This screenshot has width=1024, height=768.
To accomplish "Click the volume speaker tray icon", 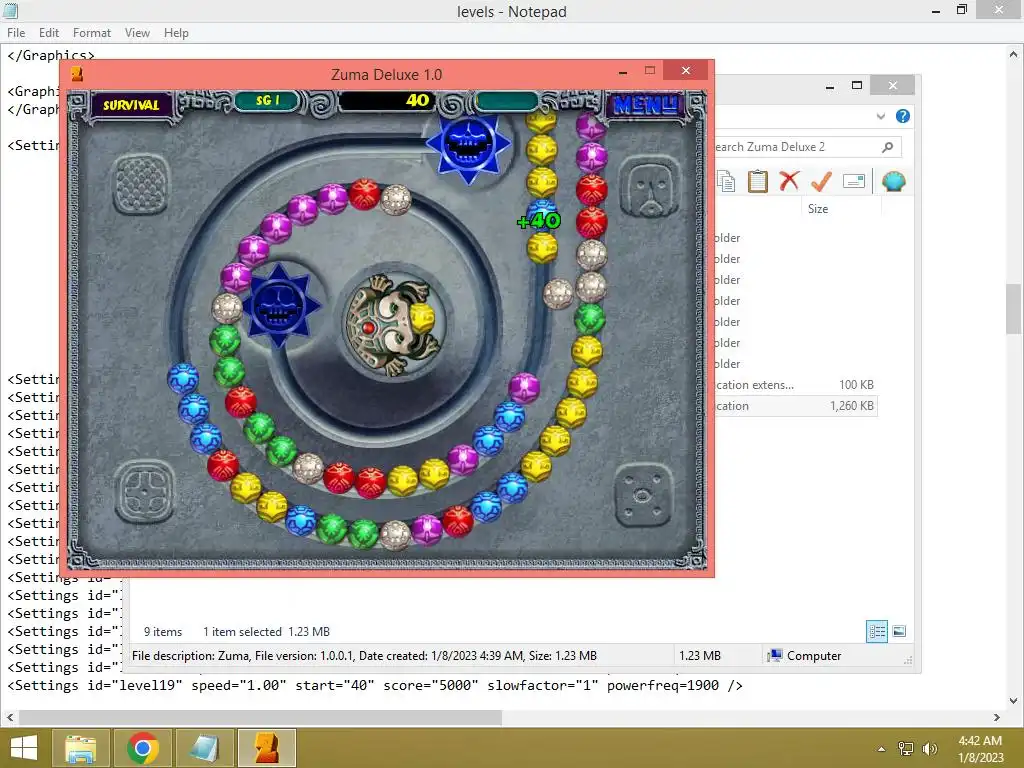I will 929,748.
